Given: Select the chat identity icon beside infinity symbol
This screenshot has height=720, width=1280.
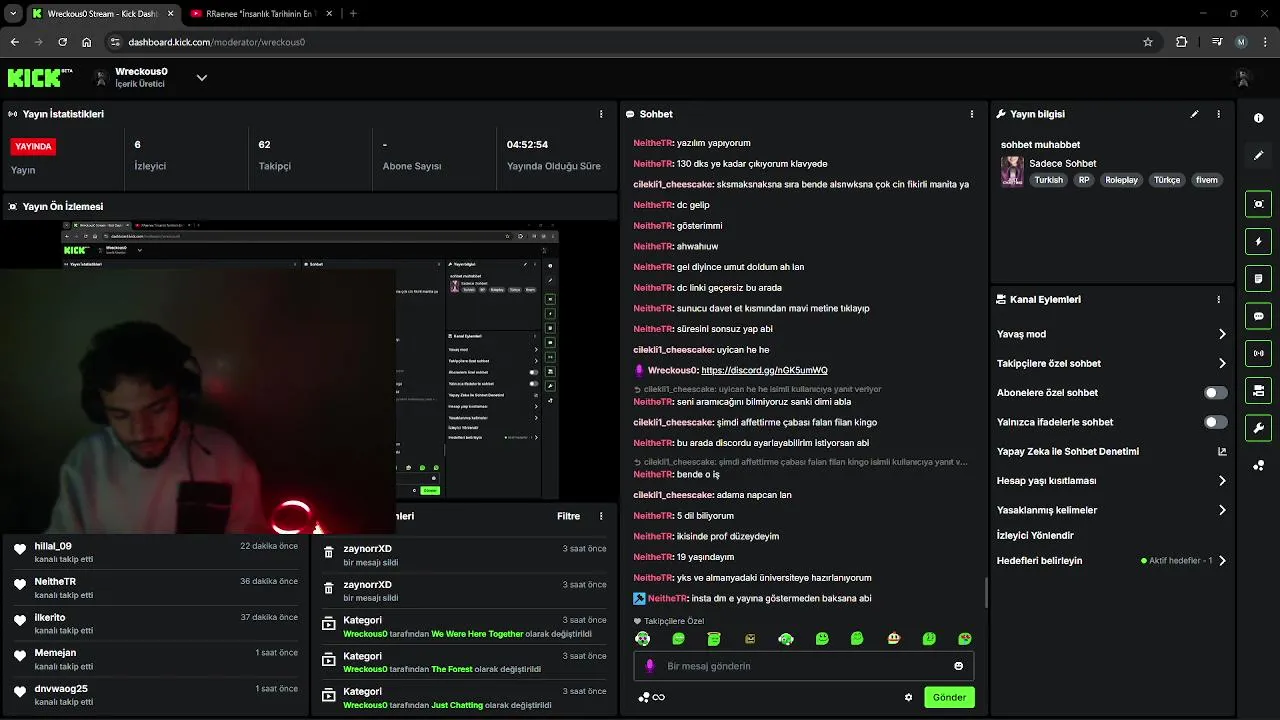Looking at the screenshot, I should [642, 697].
